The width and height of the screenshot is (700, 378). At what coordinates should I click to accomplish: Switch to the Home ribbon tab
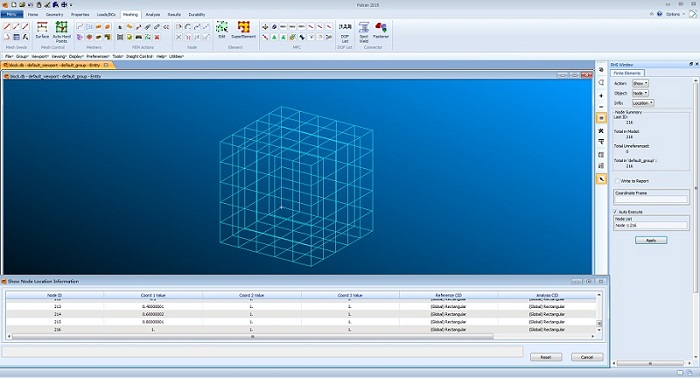click(x=33, y=14)
